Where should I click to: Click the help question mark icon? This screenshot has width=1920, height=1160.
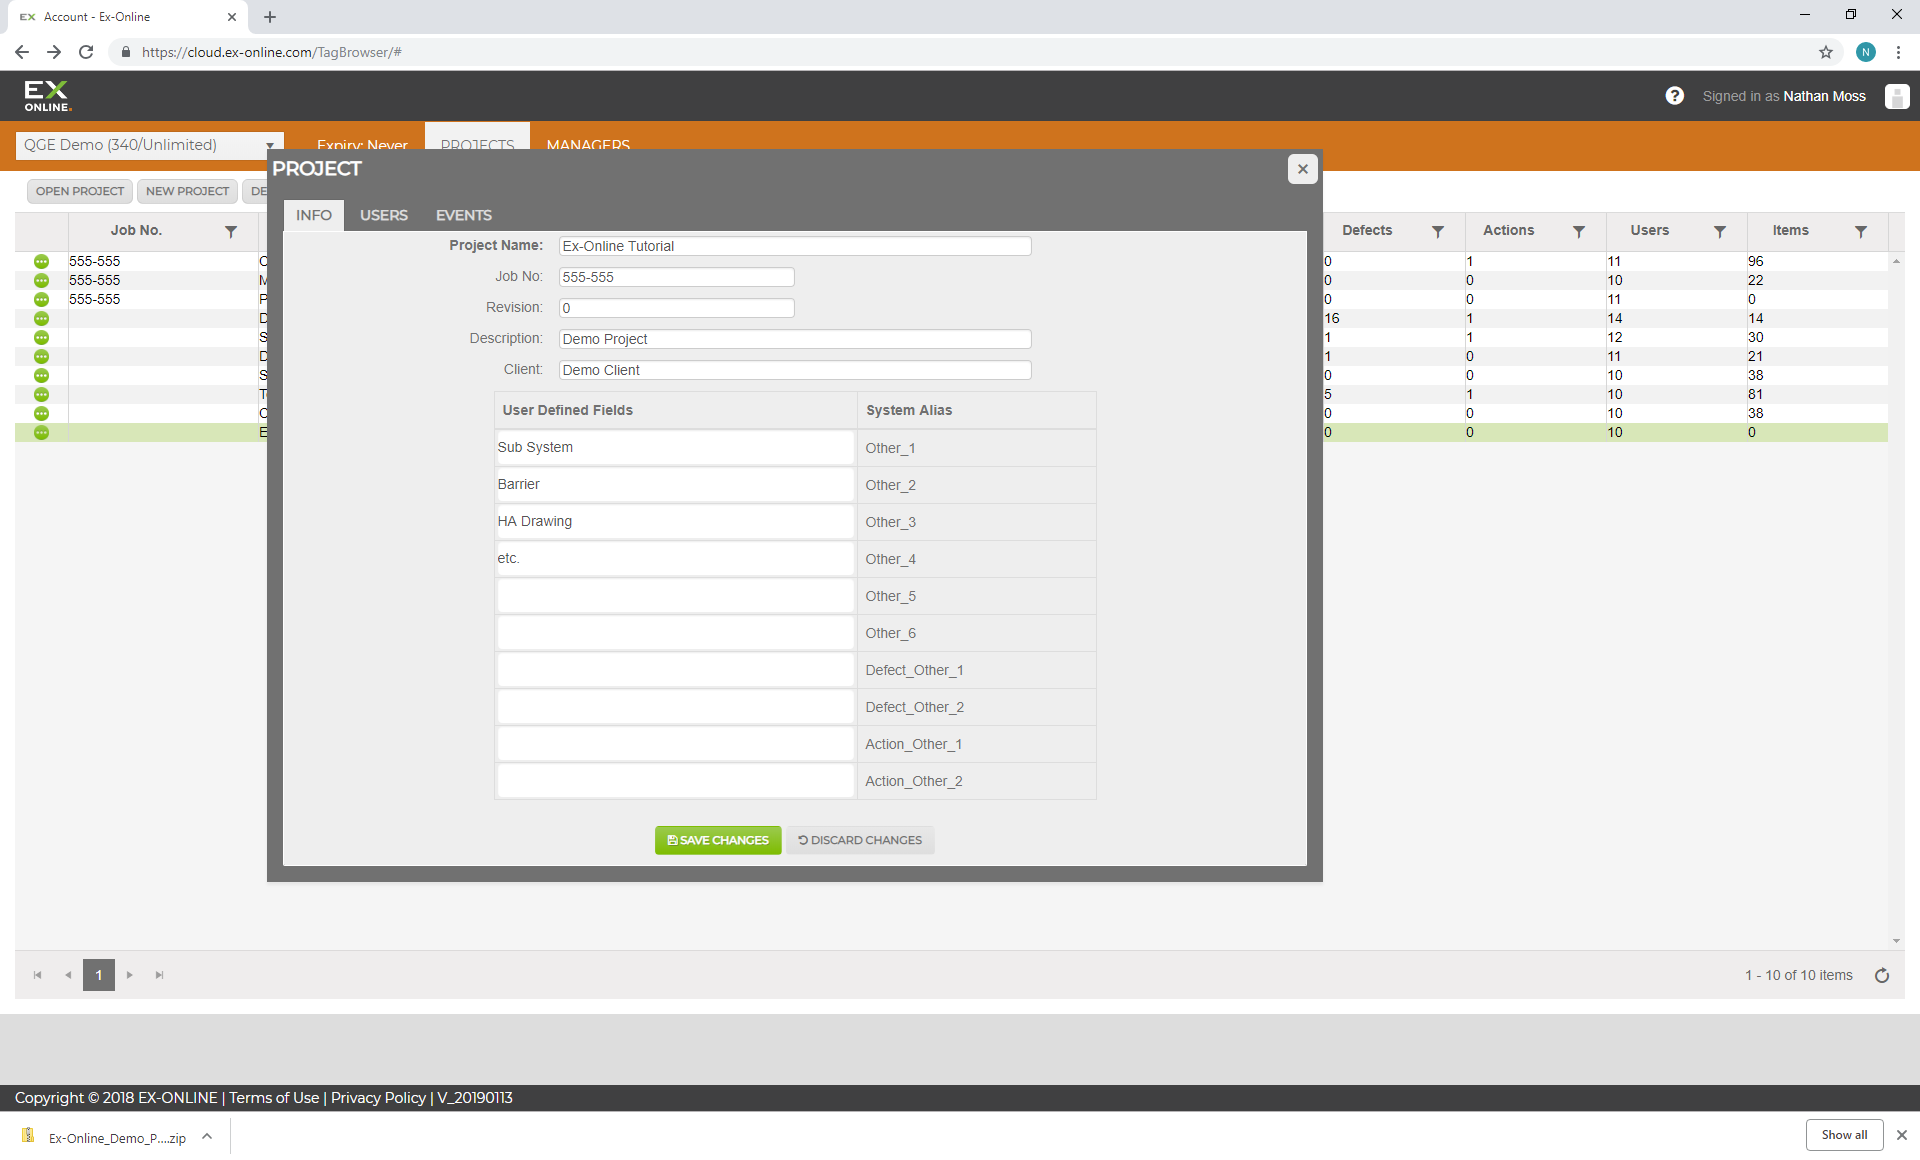pos(1674,96)
